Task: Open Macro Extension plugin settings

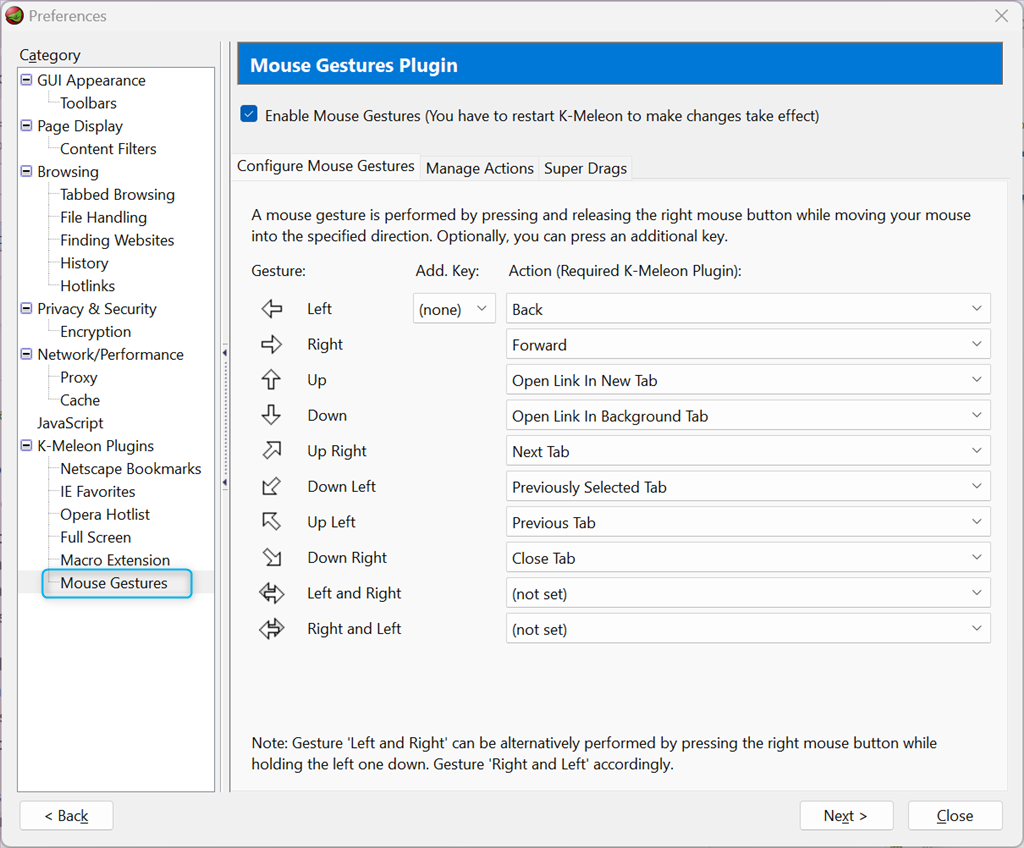Action: (115, 561)
